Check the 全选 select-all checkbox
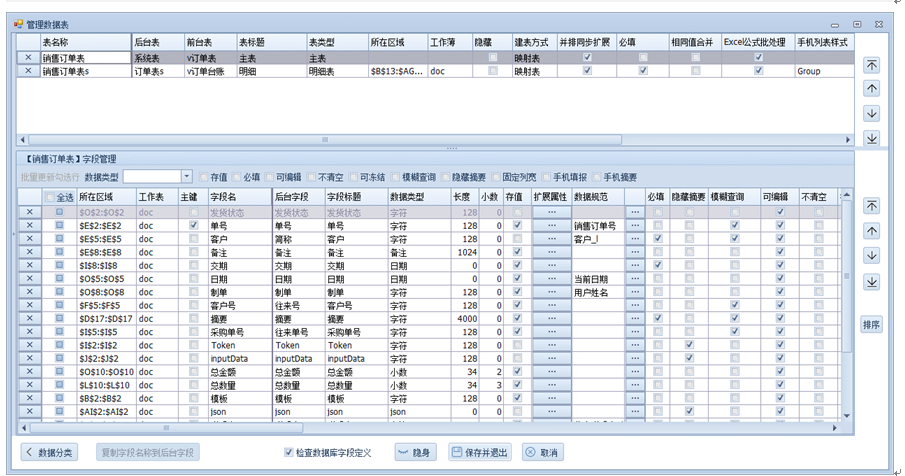The image size is (905, 476). click(51, 197)
